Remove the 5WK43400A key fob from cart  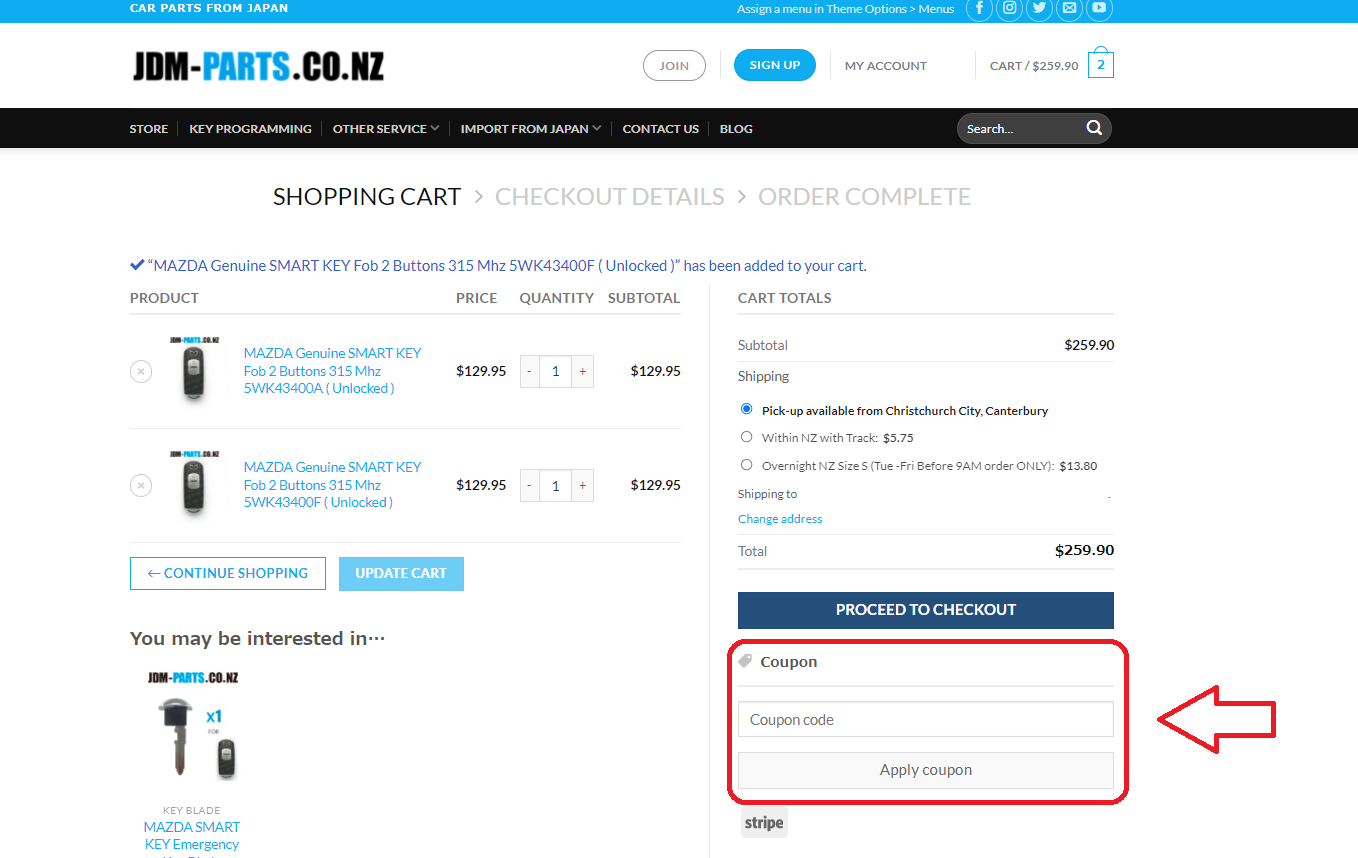click(x=141, y=371)
